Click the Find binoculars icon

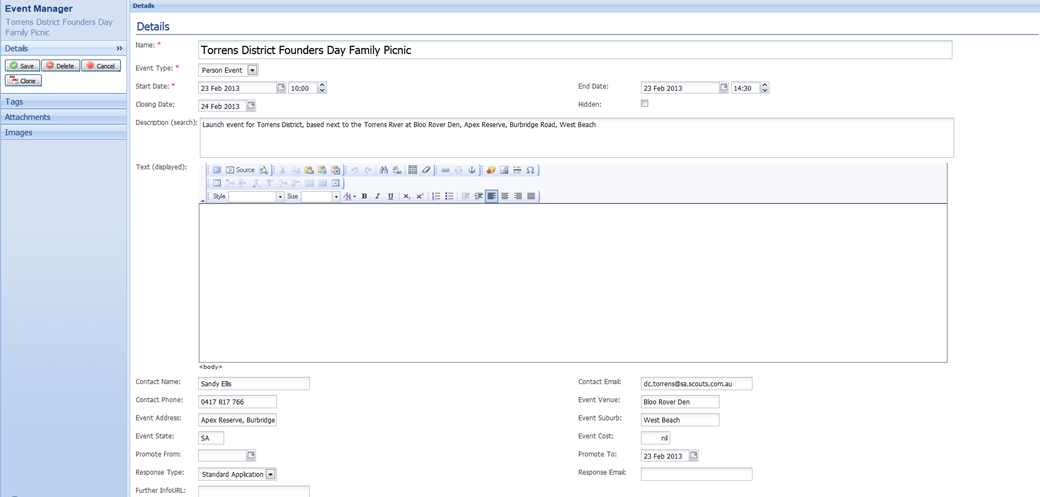click(x=384, y=170)
